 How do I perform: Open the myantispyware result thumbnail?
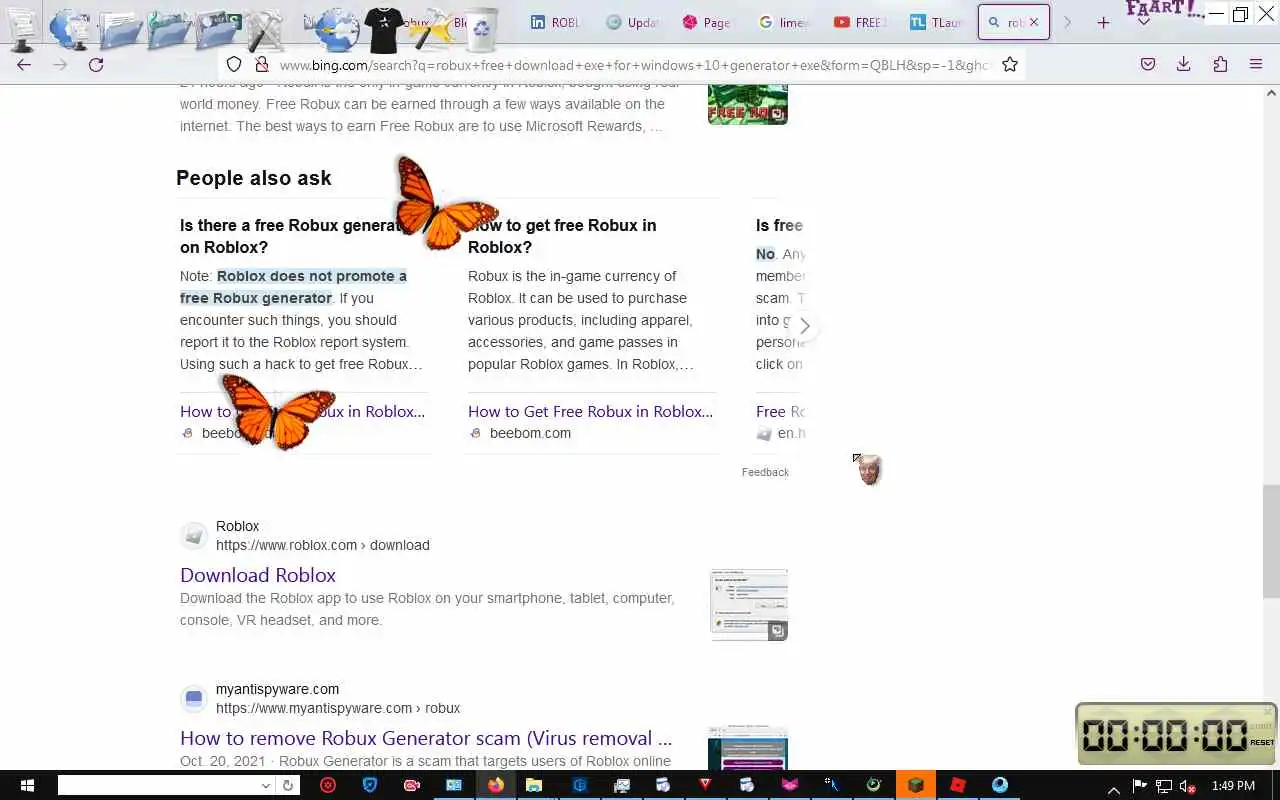(x=748, y=748)
